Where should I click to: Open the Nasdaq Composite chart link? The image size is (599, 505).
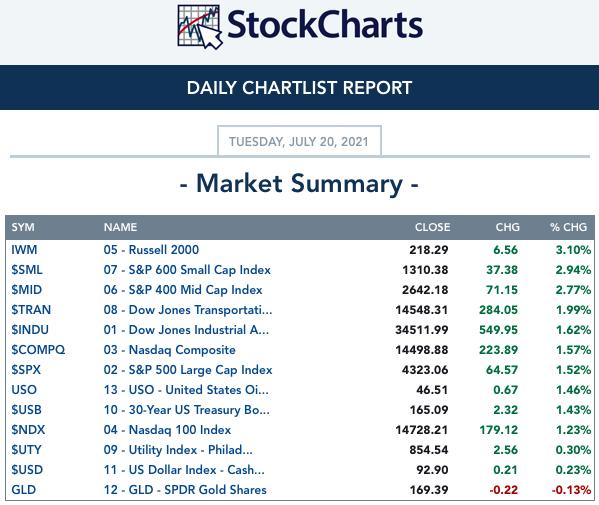point(170,350)
